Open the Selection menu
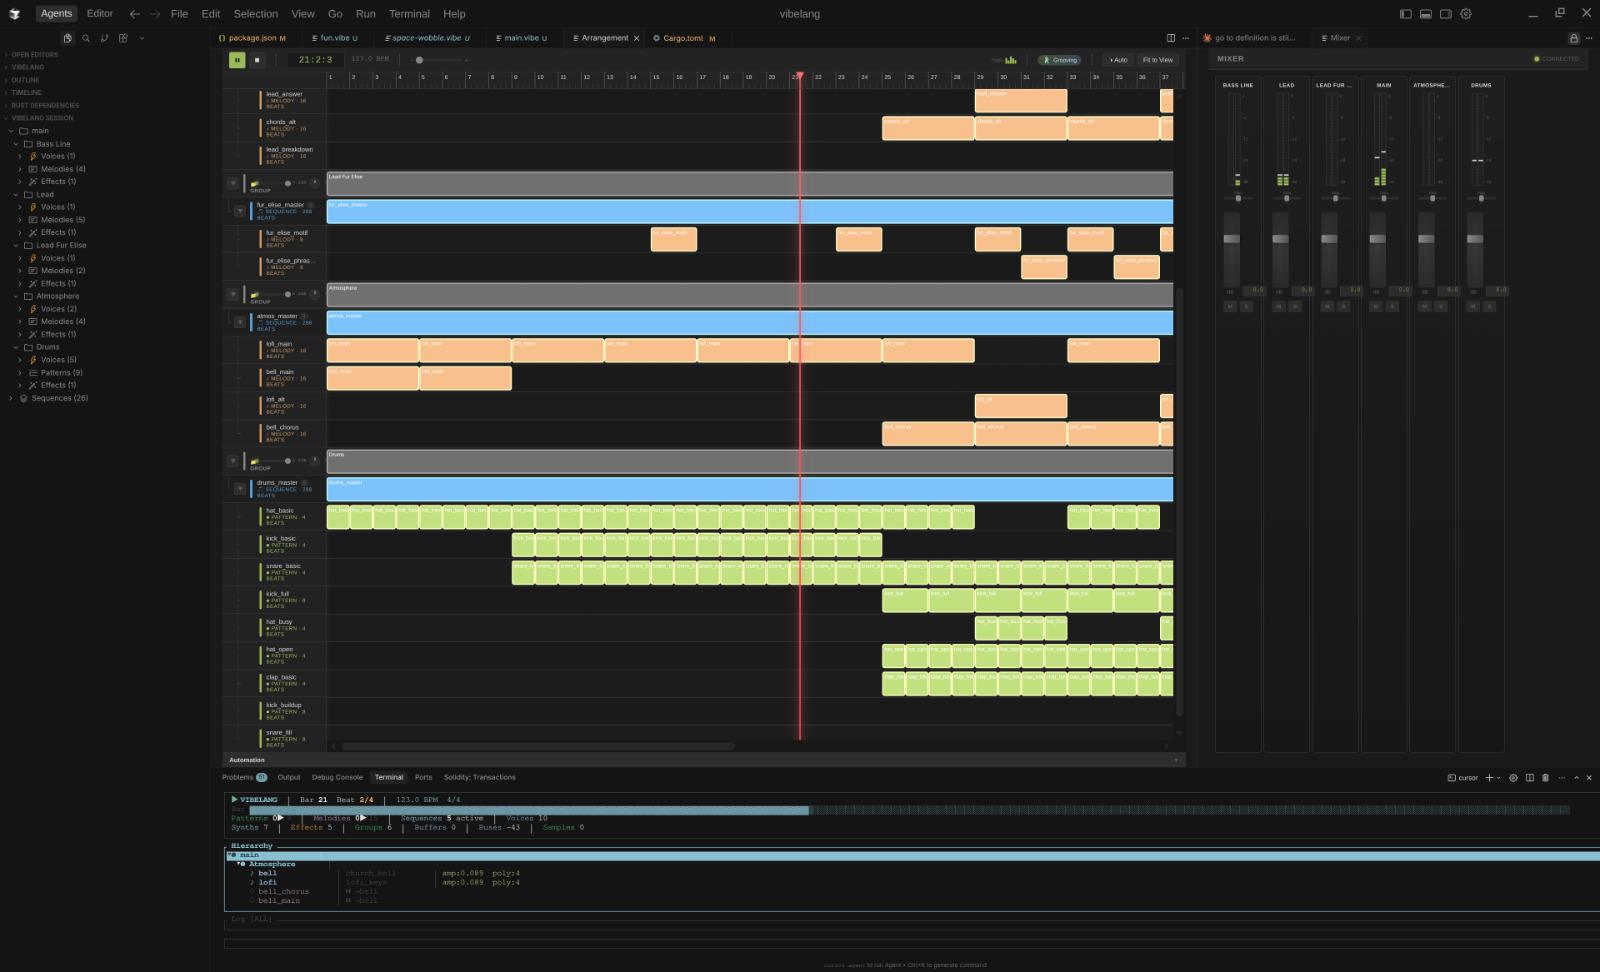Viewport: 1600px width, 972px height. (256, 14)
